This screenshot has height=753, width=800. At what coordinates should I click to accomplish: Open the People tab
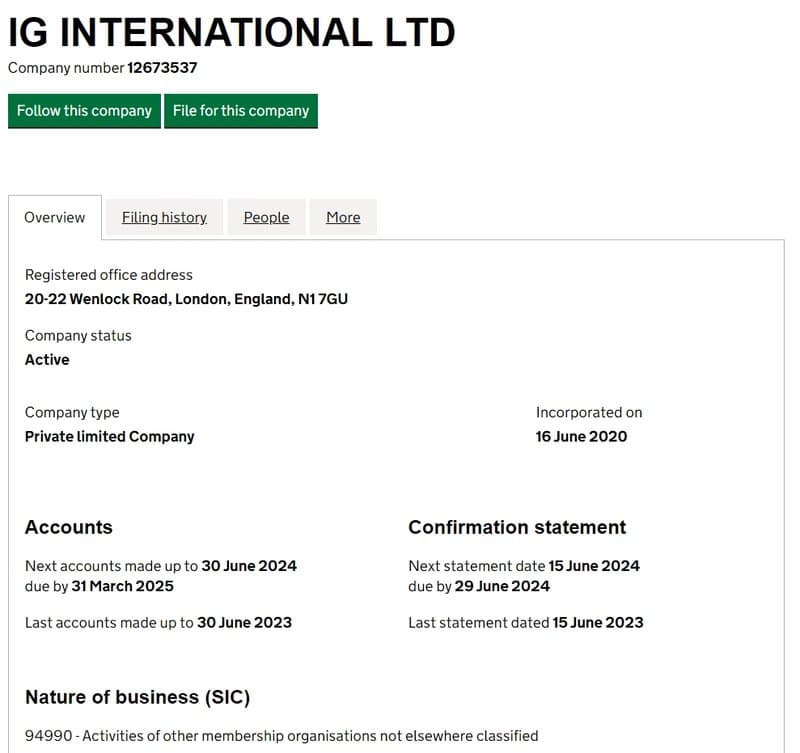pos(266,217)
